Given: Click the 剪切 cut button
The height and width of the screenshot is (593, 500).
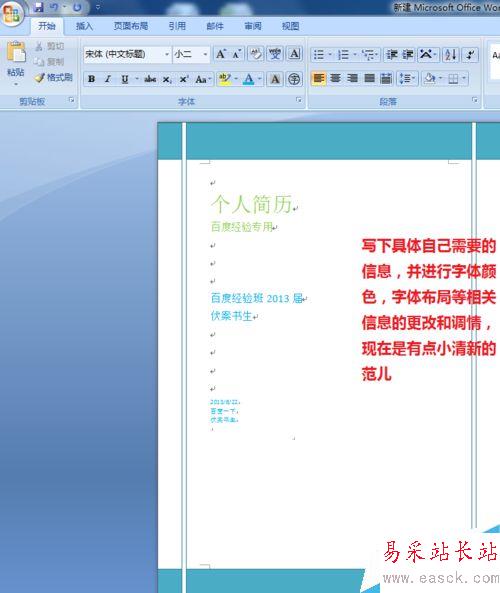Looking at the screenshot, I should (50, 47).
